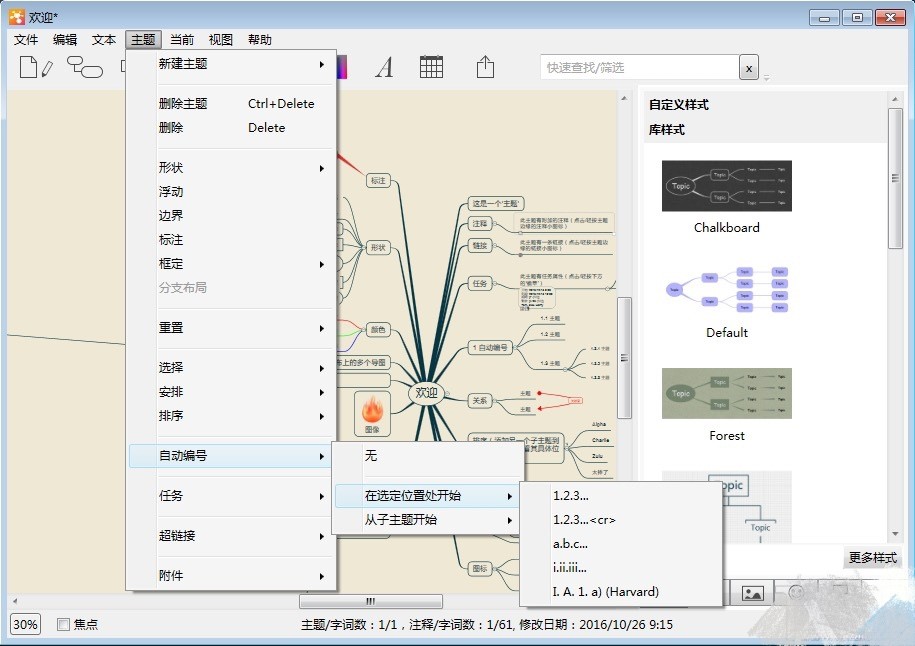The height and width of the screenshot is (646, 915).
Task: Click the share/export toolbar icon
Action: [485, 67]
